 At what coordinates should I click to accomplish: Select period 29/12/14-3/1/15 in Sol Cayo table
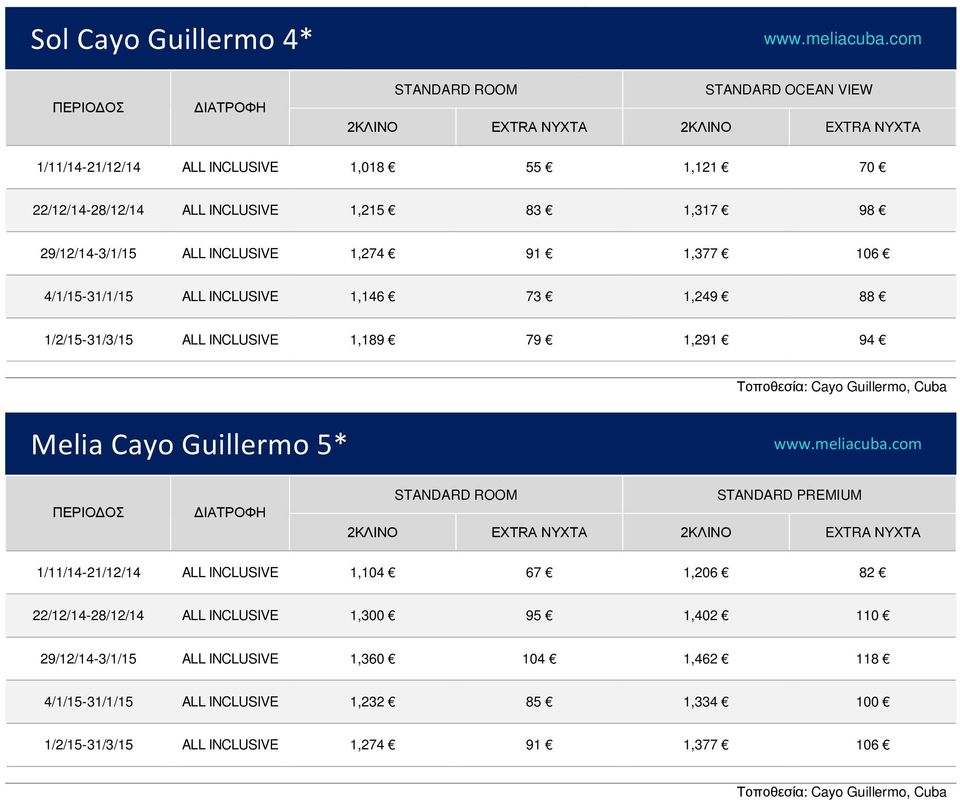coord(88,253)
